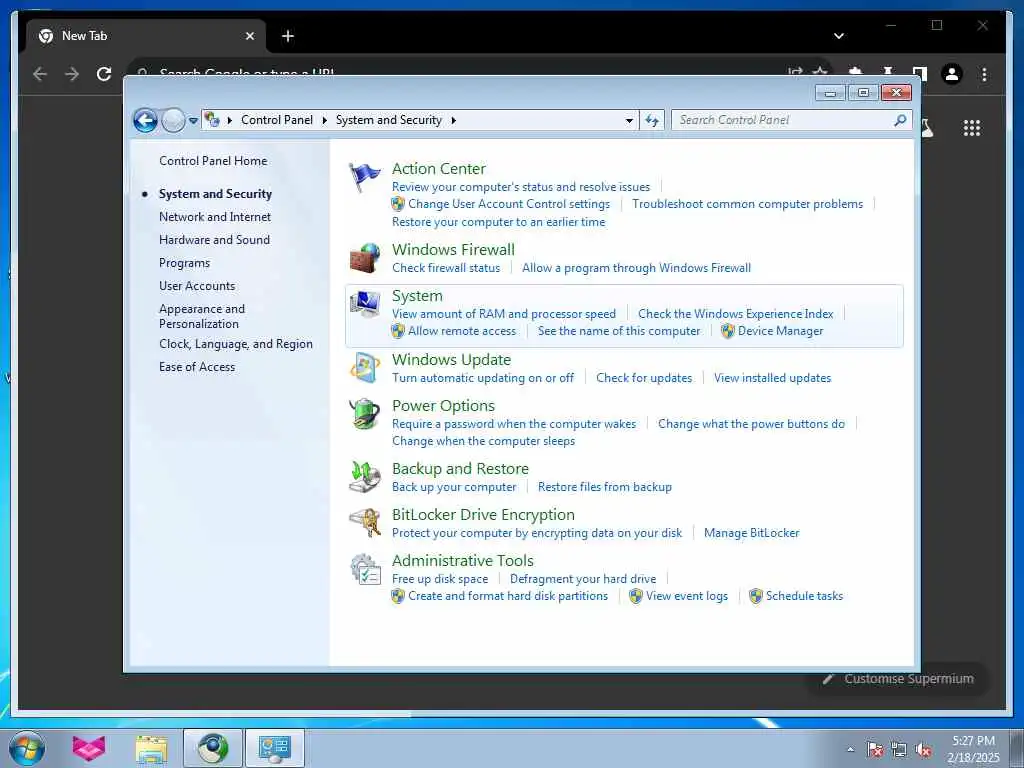1024x768 pixels.
Task: Expand the arrow after Control Panel breadcrumb
Action: coord(324,120)
